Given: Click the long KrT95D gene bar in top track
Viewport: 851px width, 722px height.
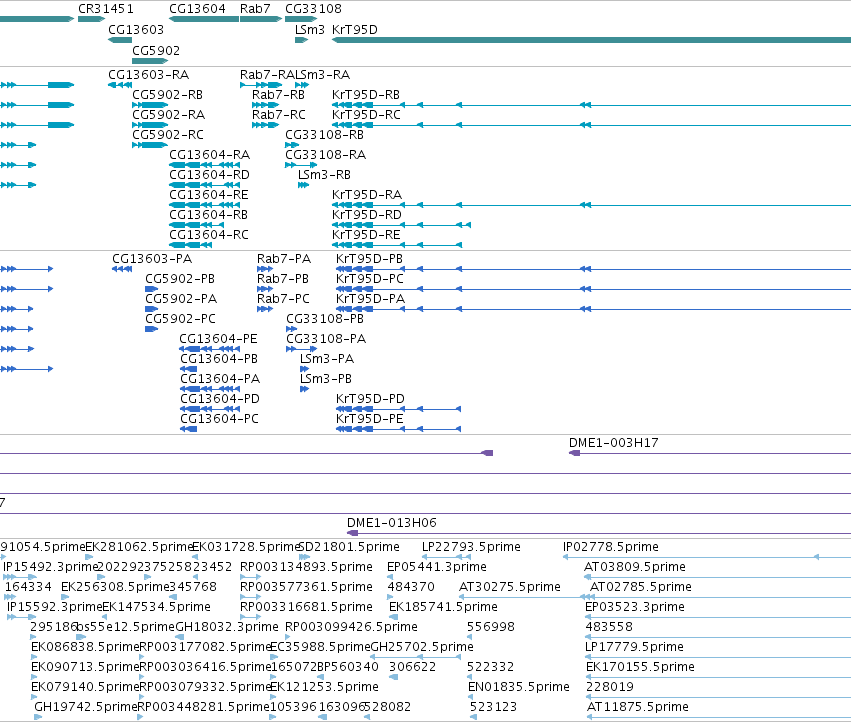Looking at the screenshot, I should tap(591, 40).
